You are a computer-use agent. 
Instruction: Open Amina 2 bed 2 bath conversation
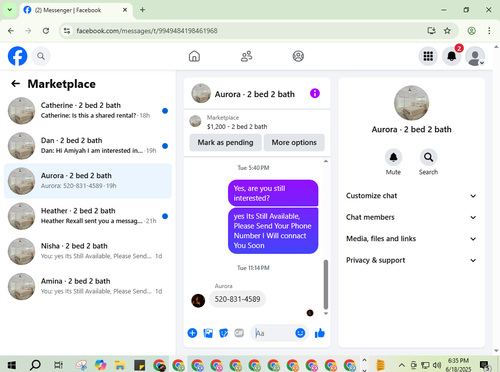click(x=88, y=287)
